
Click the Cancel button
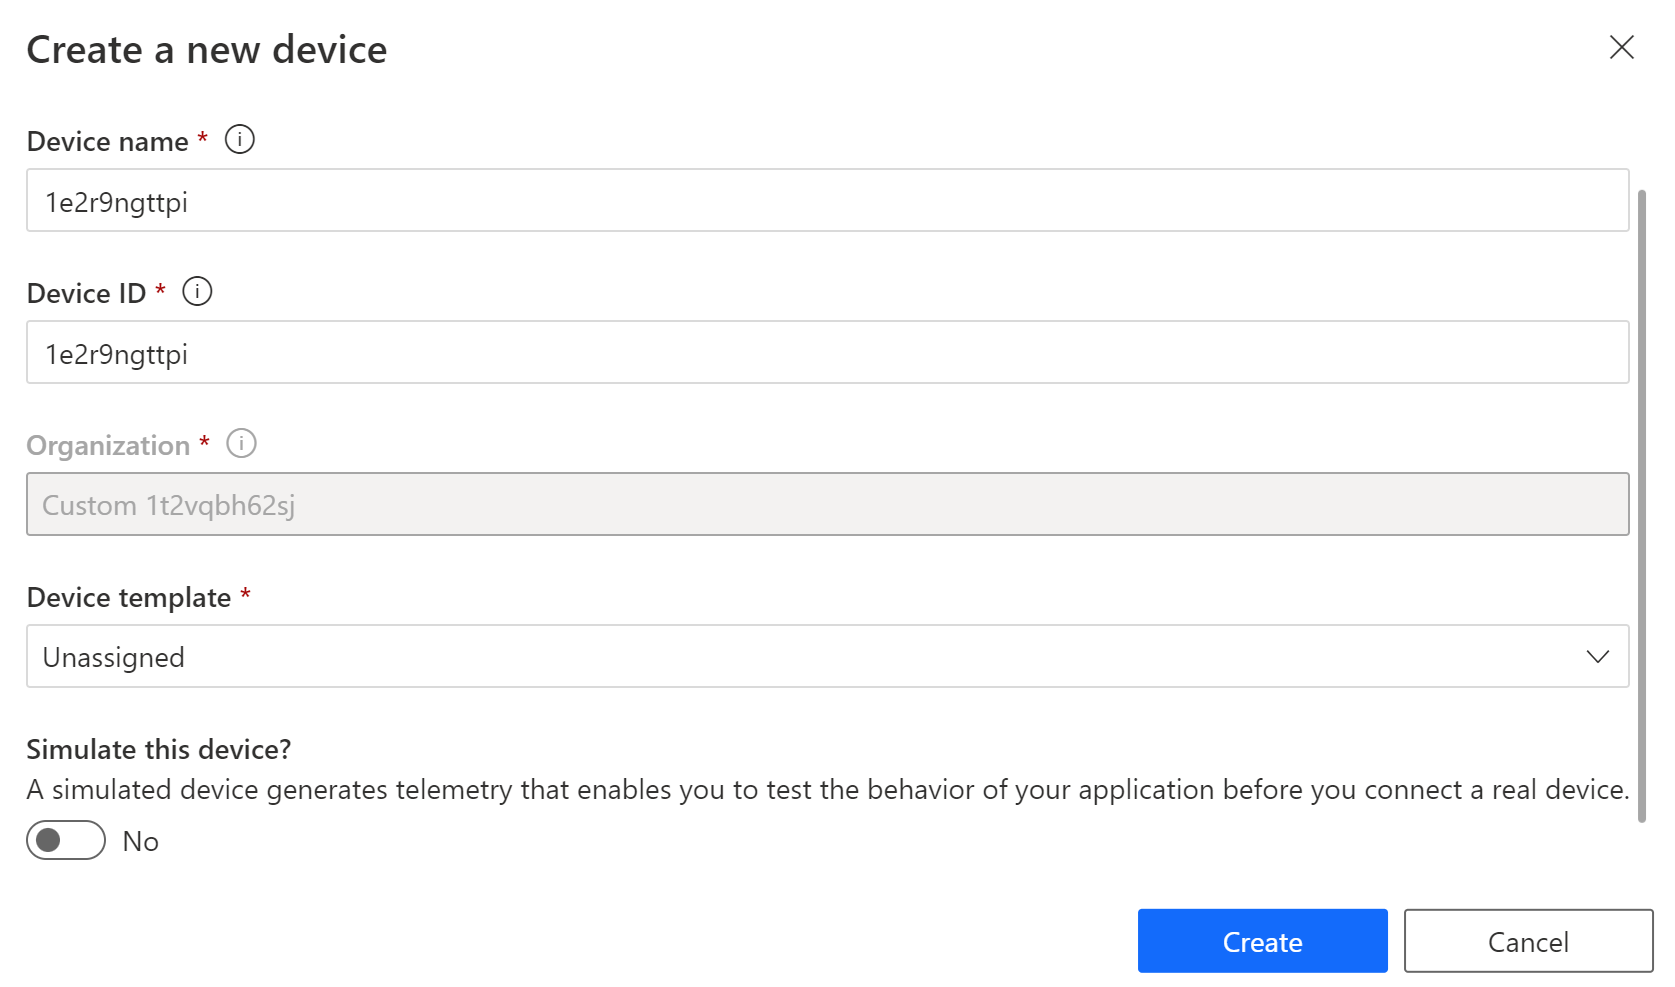click(x=1528, y=941)
